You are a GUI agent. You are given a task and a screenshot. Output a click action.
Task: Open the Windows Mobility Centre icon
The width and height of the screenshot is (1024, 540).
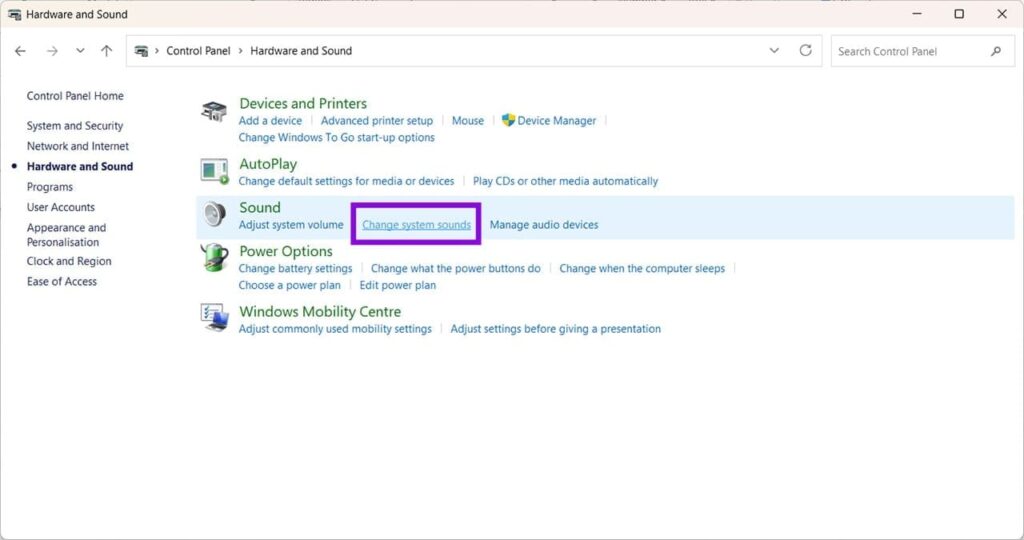214,318
